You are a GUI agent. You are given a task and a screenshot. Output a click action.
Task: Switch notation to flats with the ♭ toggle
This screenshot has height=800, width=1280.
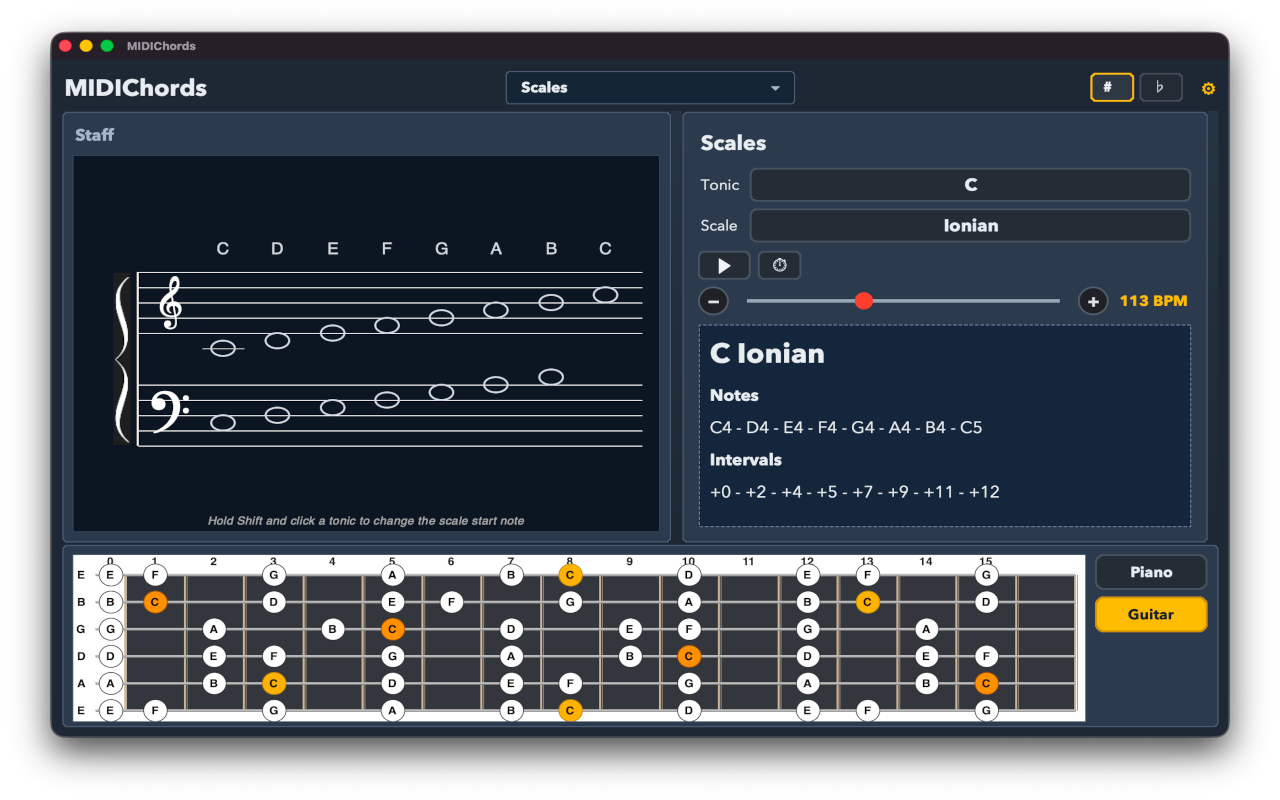pyautogui.click(x=1160, y=87)
